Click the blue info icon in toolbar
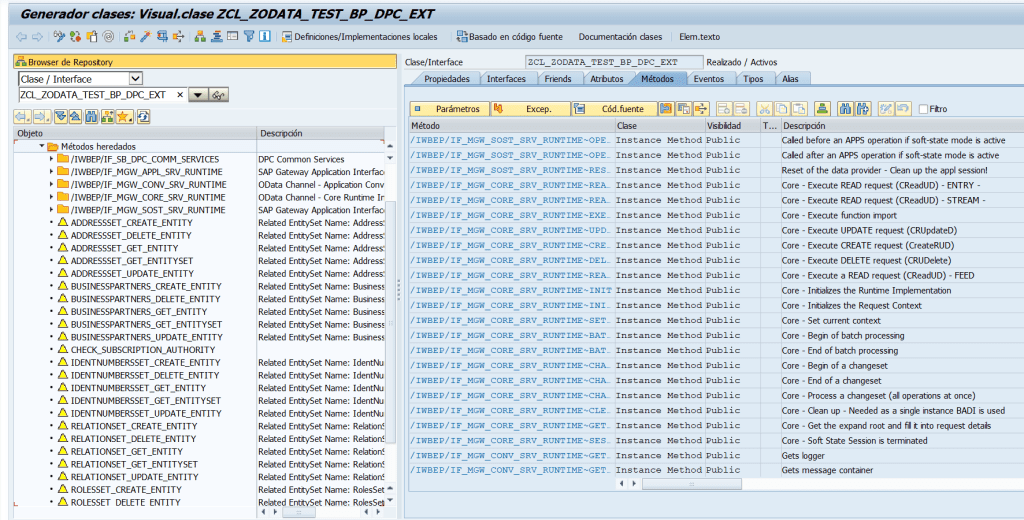Viewport: 1024px width, 520px height. 265,37
